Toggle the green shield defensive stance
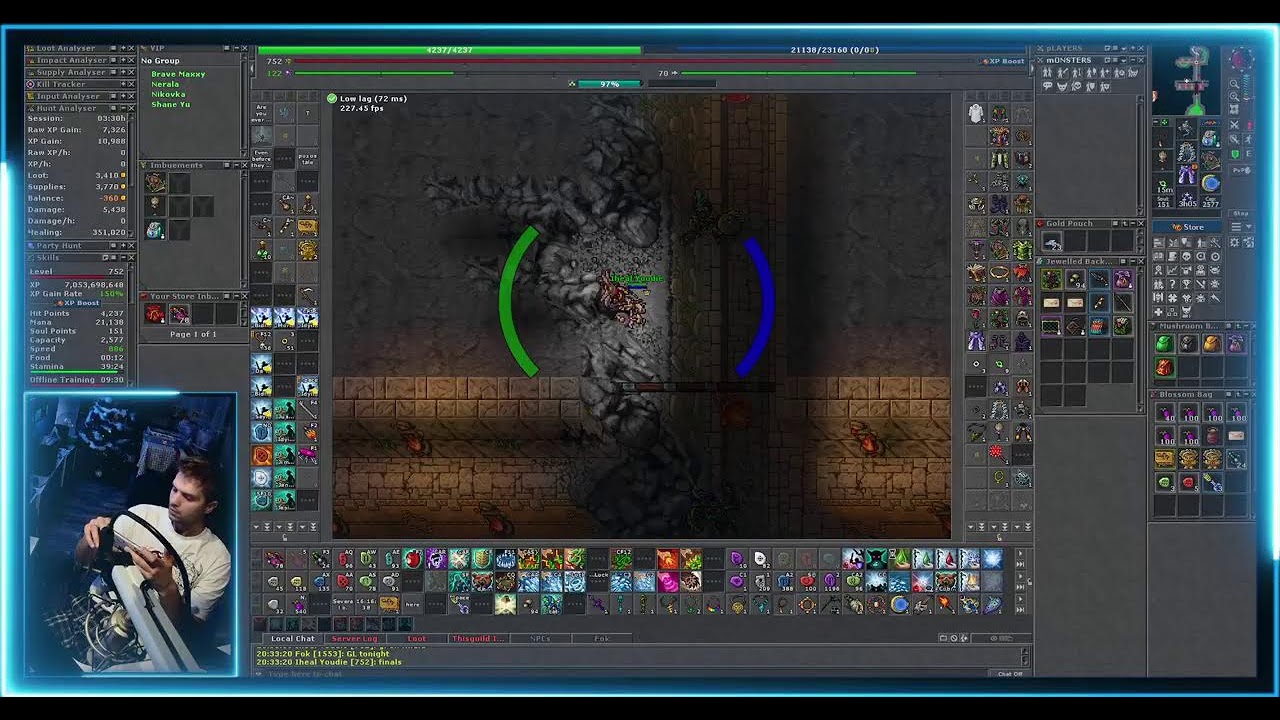 1235,154
